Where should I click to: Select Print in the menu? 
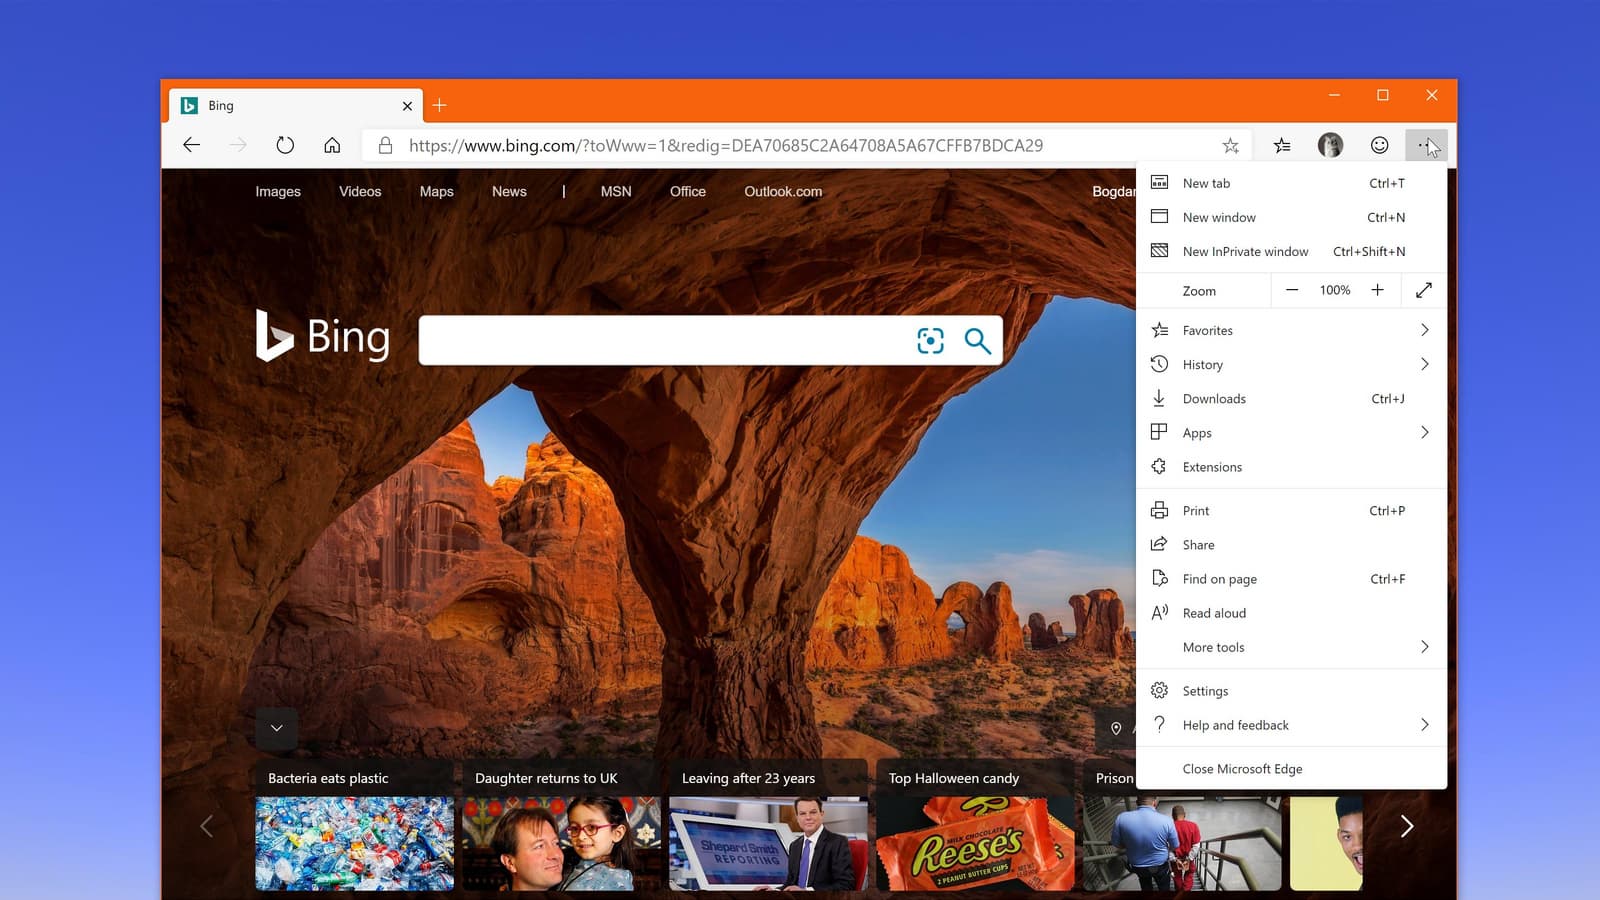tap(1292, 510)
